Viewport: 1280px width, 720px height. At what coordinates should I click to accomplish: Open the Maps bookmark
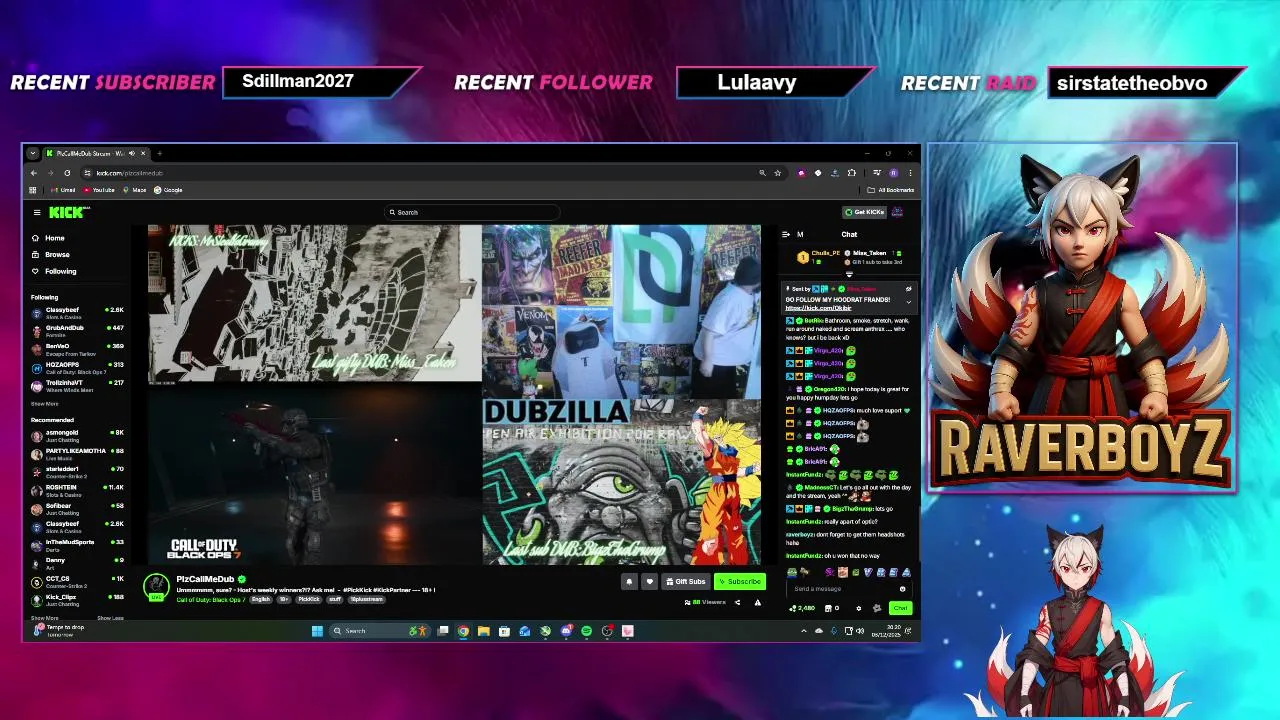[x=135, y=190]
